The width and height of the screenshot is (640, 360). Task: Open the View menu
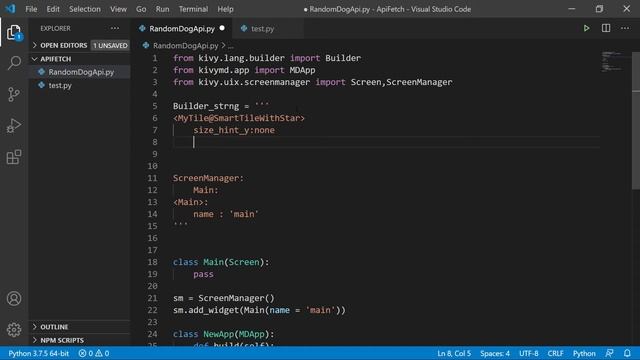(118, 9)
